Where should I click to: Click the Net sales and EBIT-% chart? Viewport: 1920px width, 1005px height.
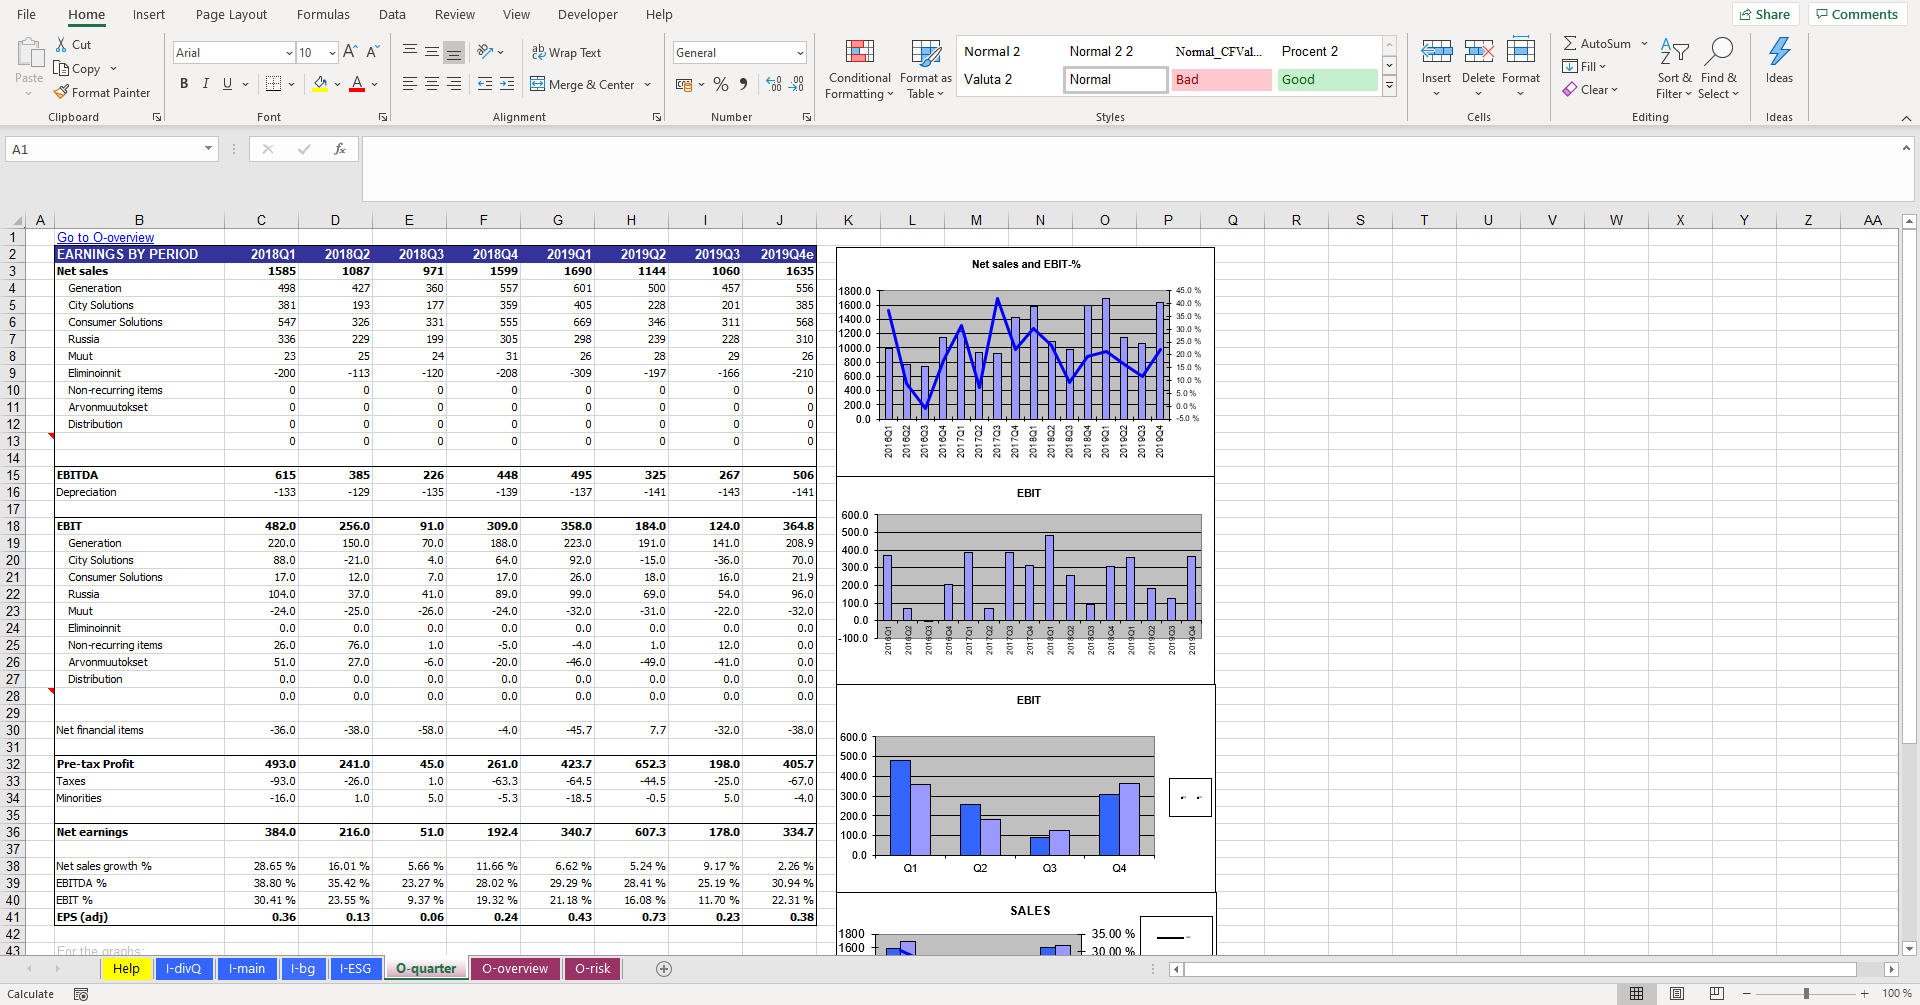click(1025, 361)
